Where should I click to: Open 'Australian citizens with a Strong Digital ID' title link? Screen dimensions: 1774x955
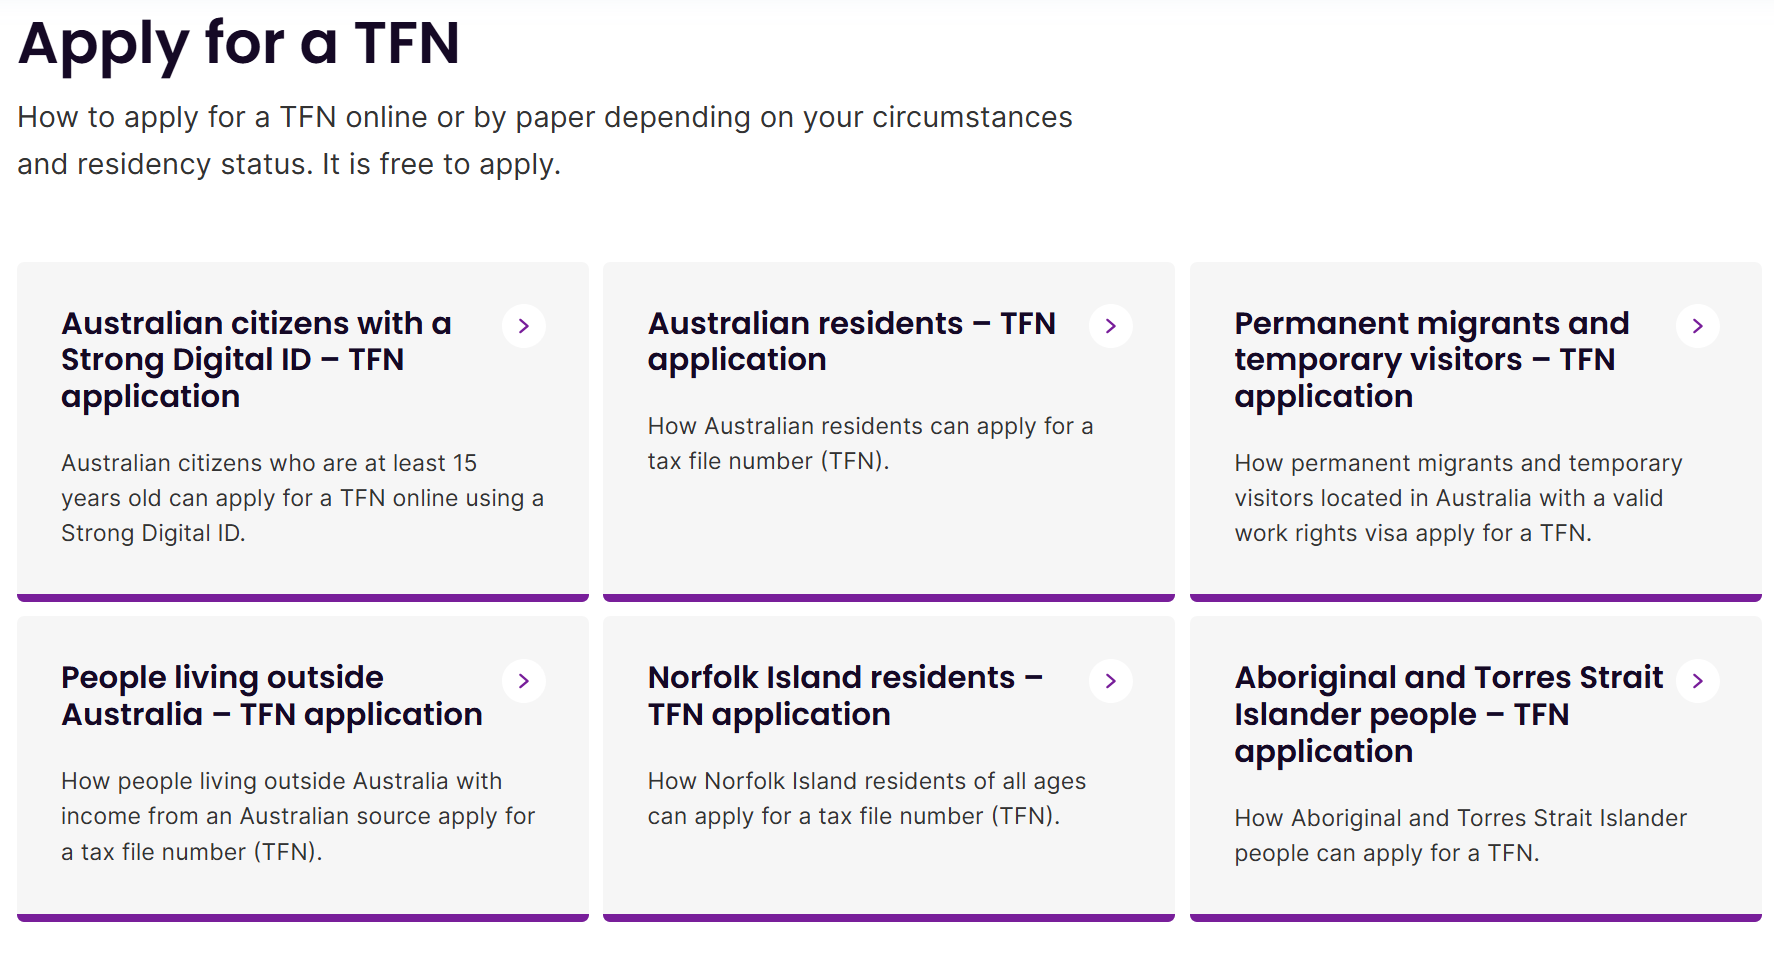tap(256, 360)
